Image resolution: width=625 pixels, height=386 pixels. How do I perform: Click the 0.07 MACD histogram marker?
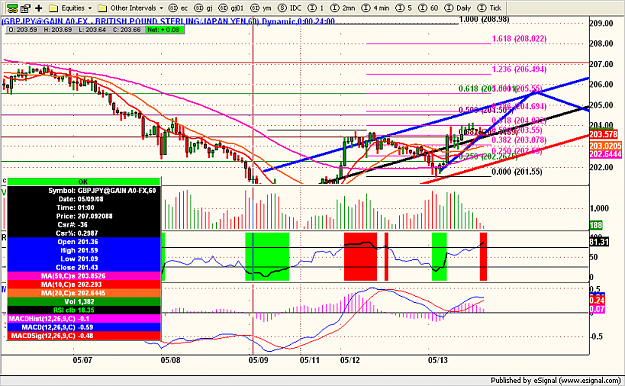coord(597,309)
